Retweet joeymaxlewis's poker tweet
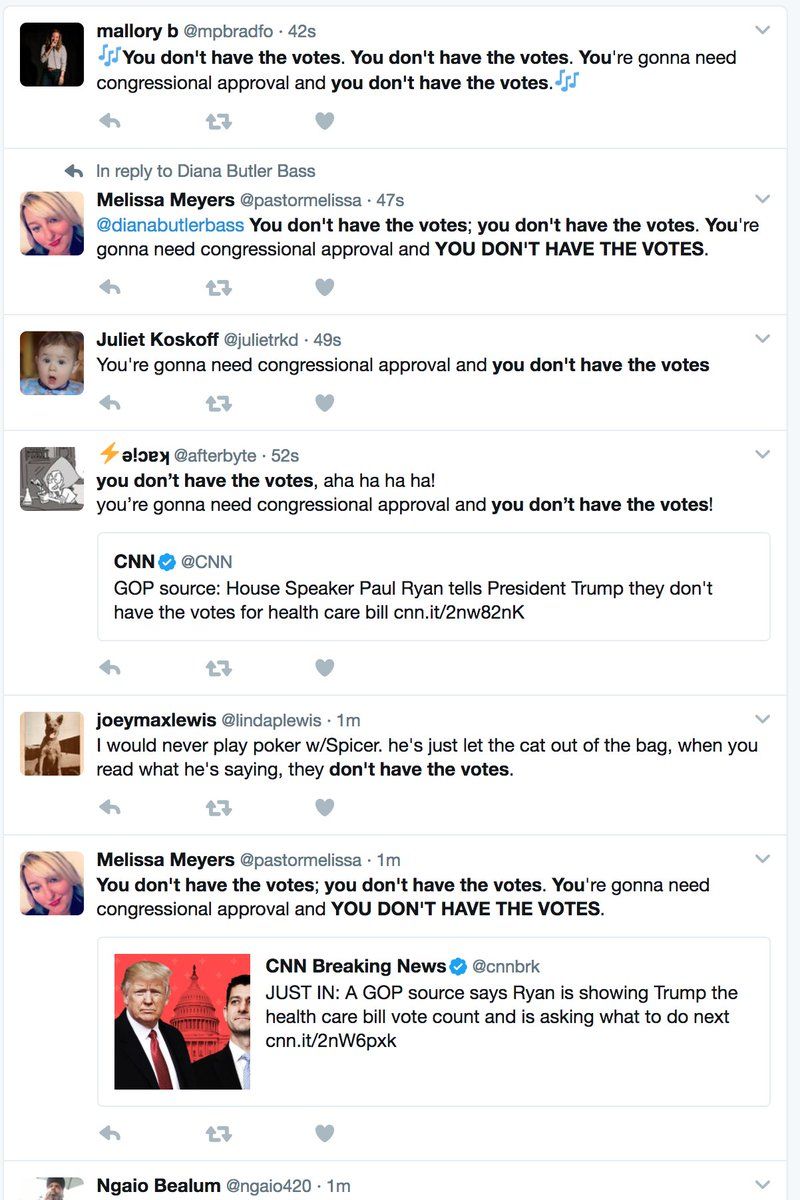The height and width of the screenshot is (1200, 800). [218, 807]
